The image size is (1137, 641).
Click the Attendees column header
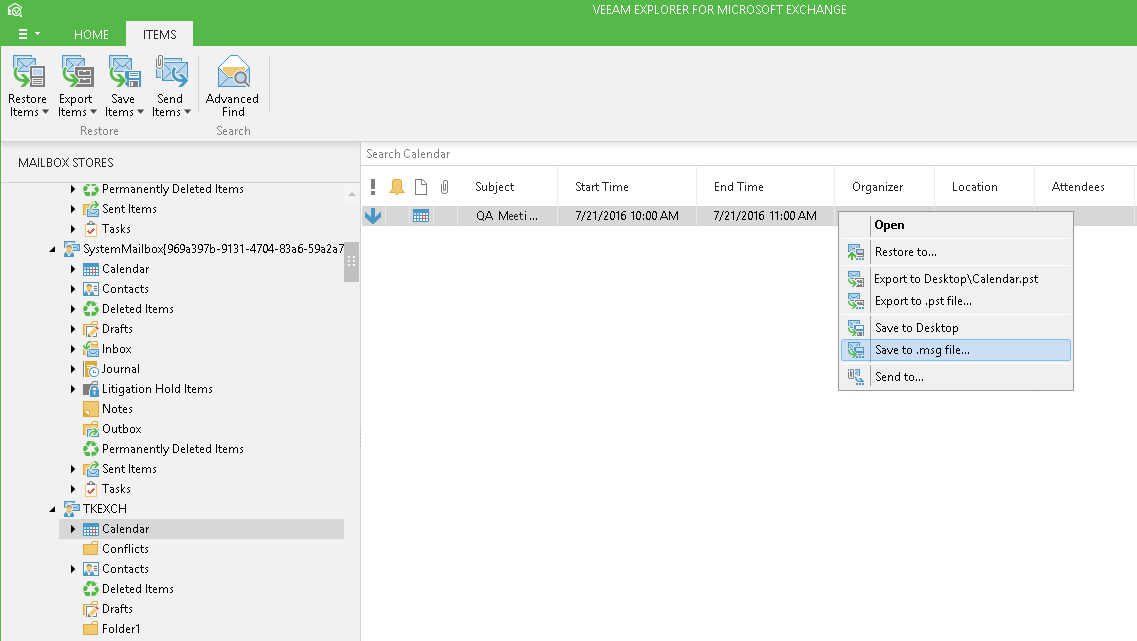[x=1084, y=187]
